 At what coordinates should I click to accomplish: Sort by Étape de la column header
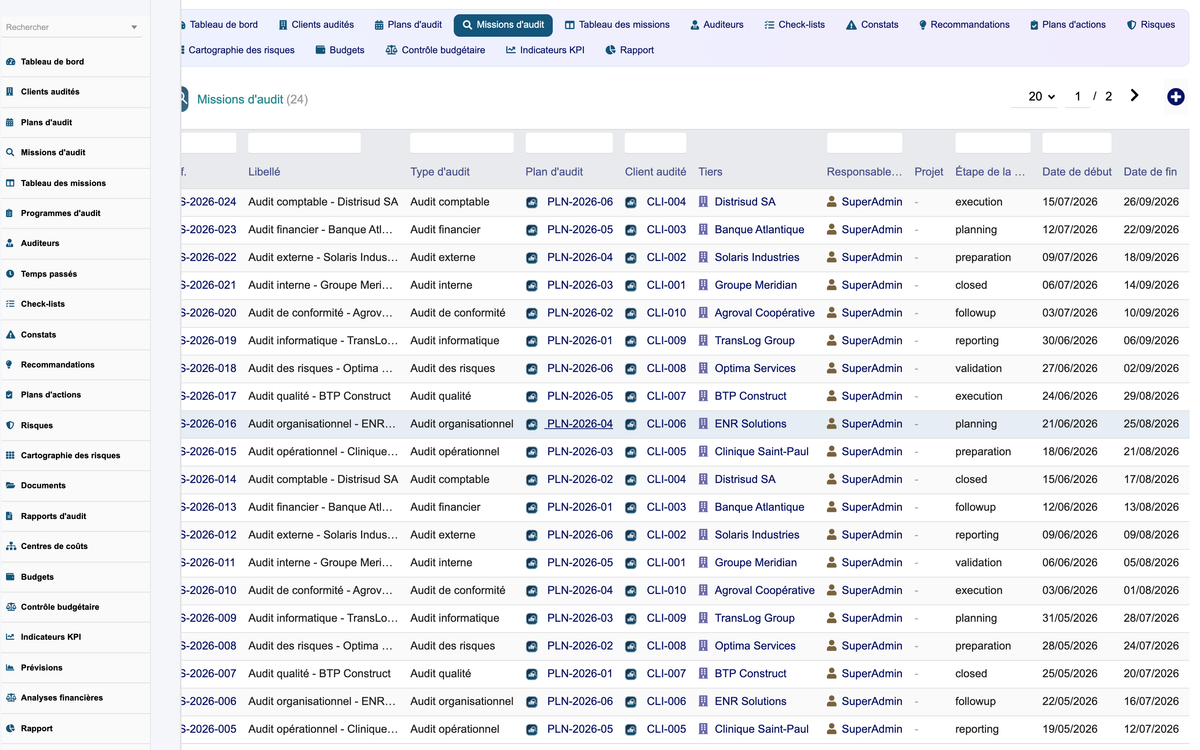click(x=990, y=172)
